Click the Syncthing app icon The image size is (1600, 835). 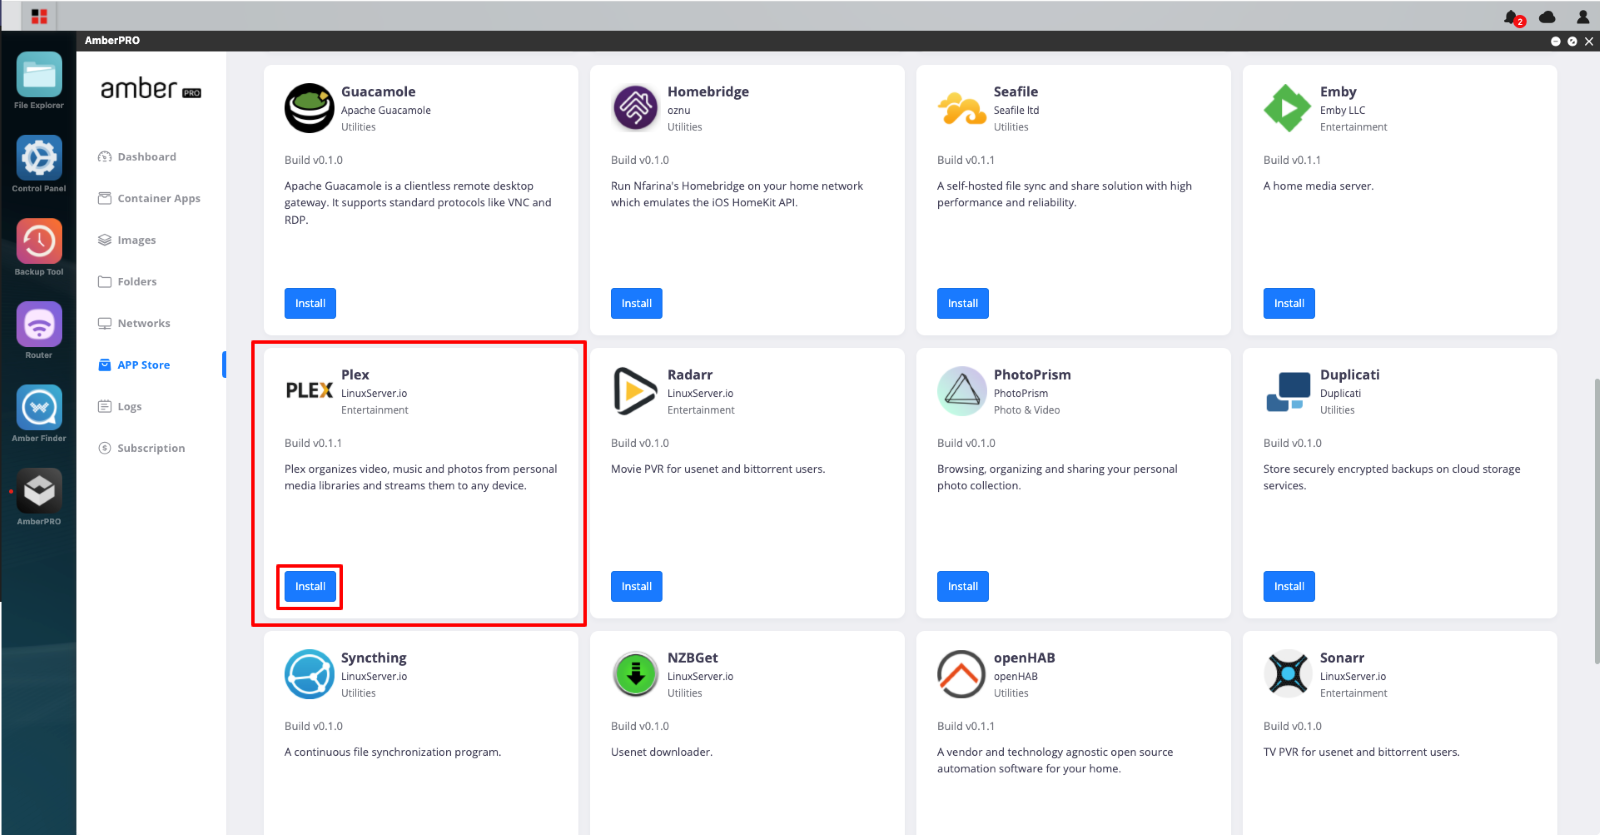coord(309,674)
